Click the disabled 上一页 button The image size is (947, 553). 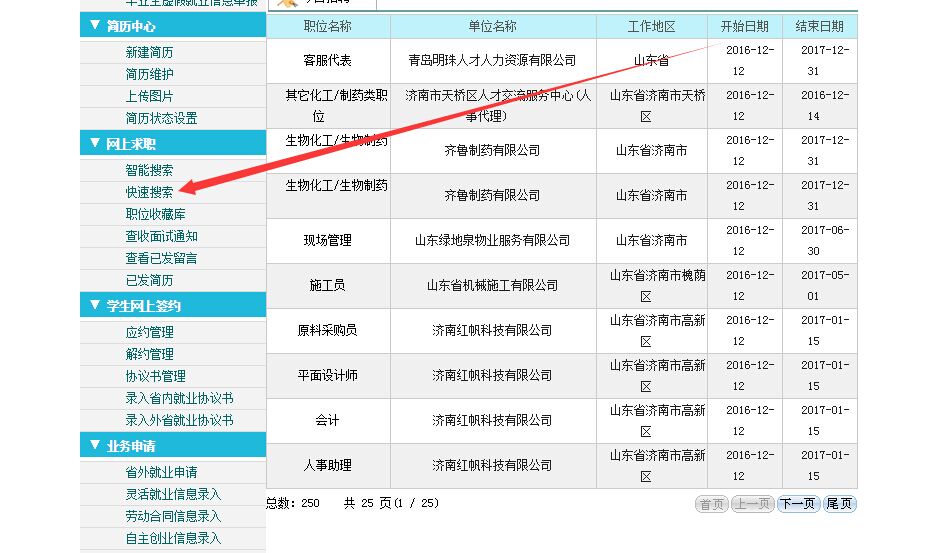[x=753, y=503]
